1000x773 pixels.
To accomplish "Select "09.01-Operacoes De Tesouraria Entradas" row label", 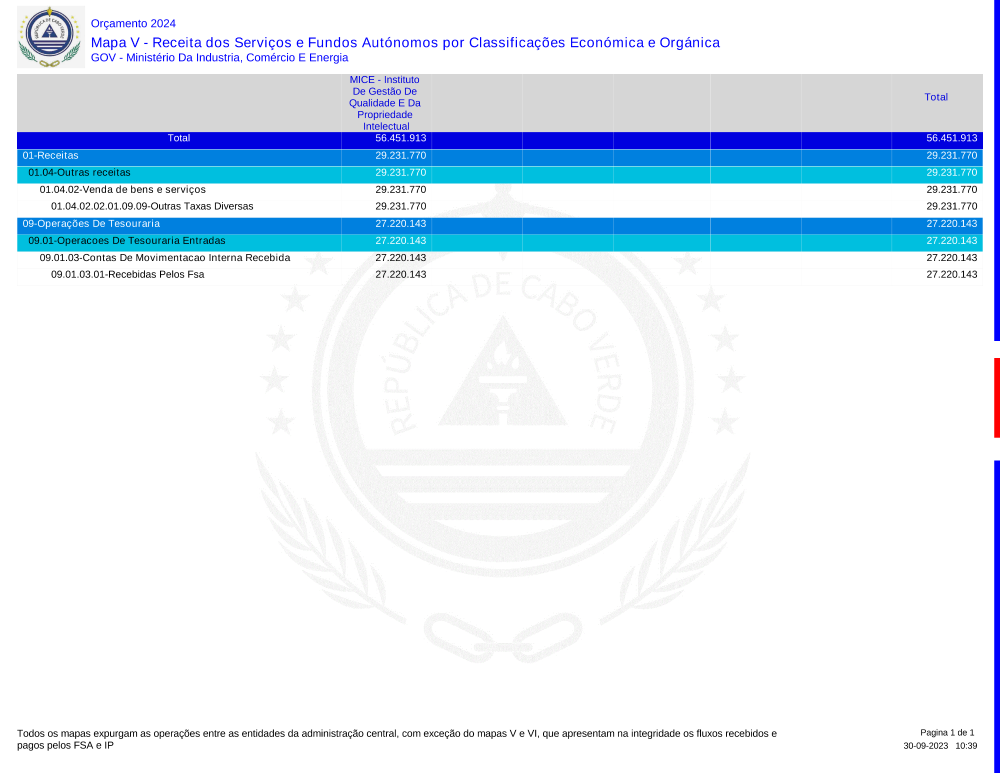I will 126,241.
